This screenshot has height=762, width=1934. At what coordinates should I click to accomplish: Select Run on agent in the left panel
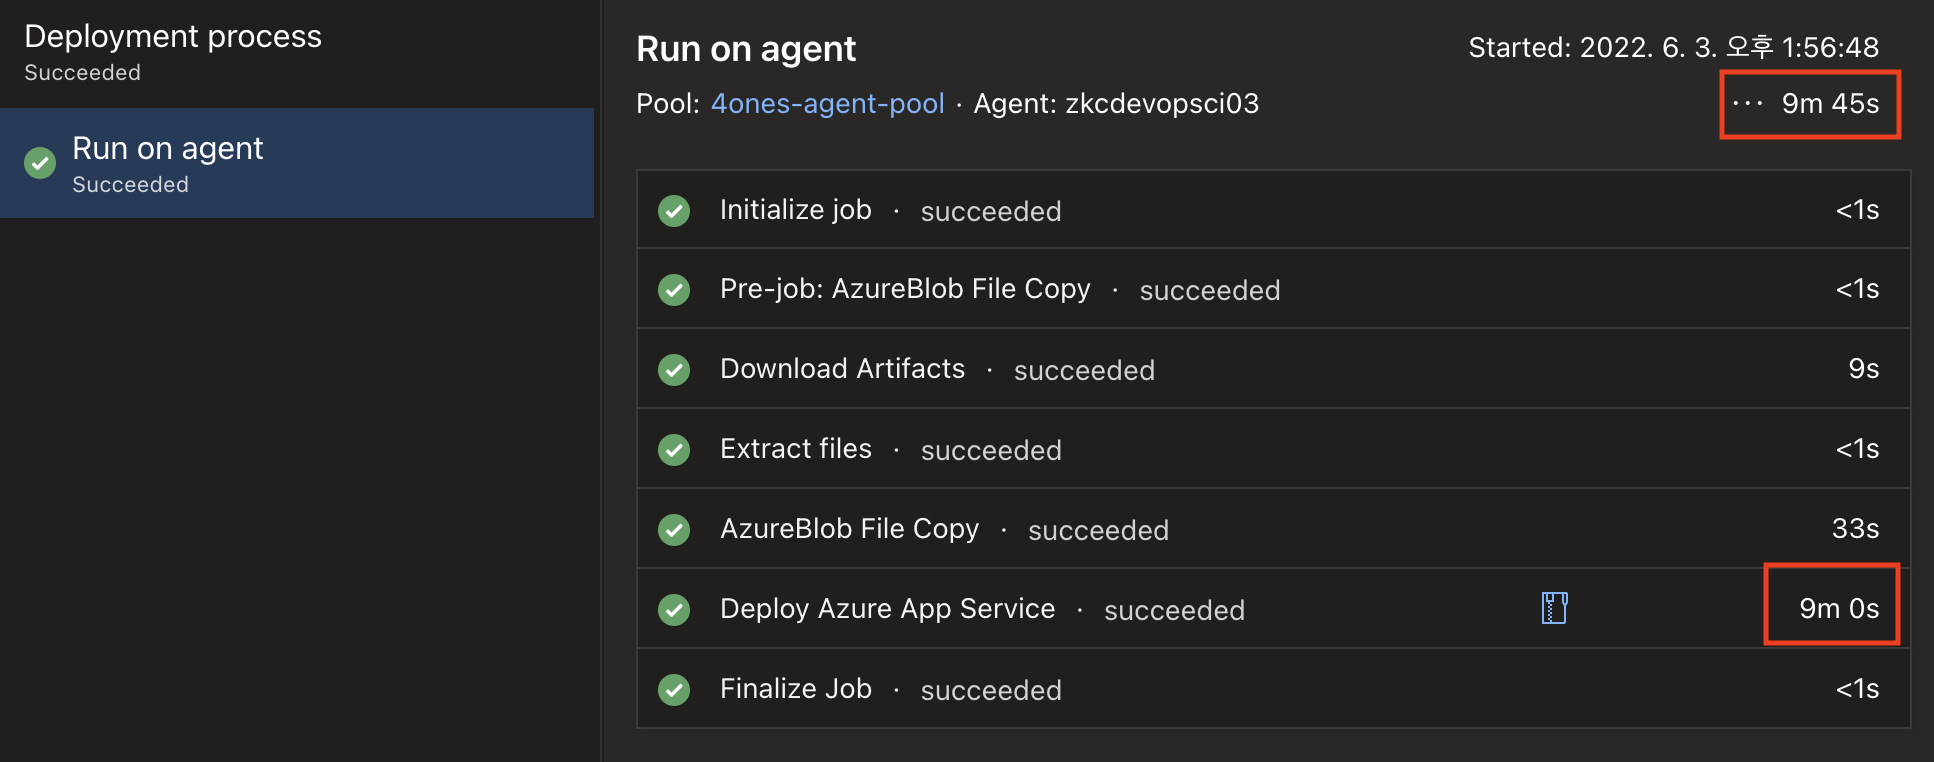pyautogui.click(x=297, y=163)
